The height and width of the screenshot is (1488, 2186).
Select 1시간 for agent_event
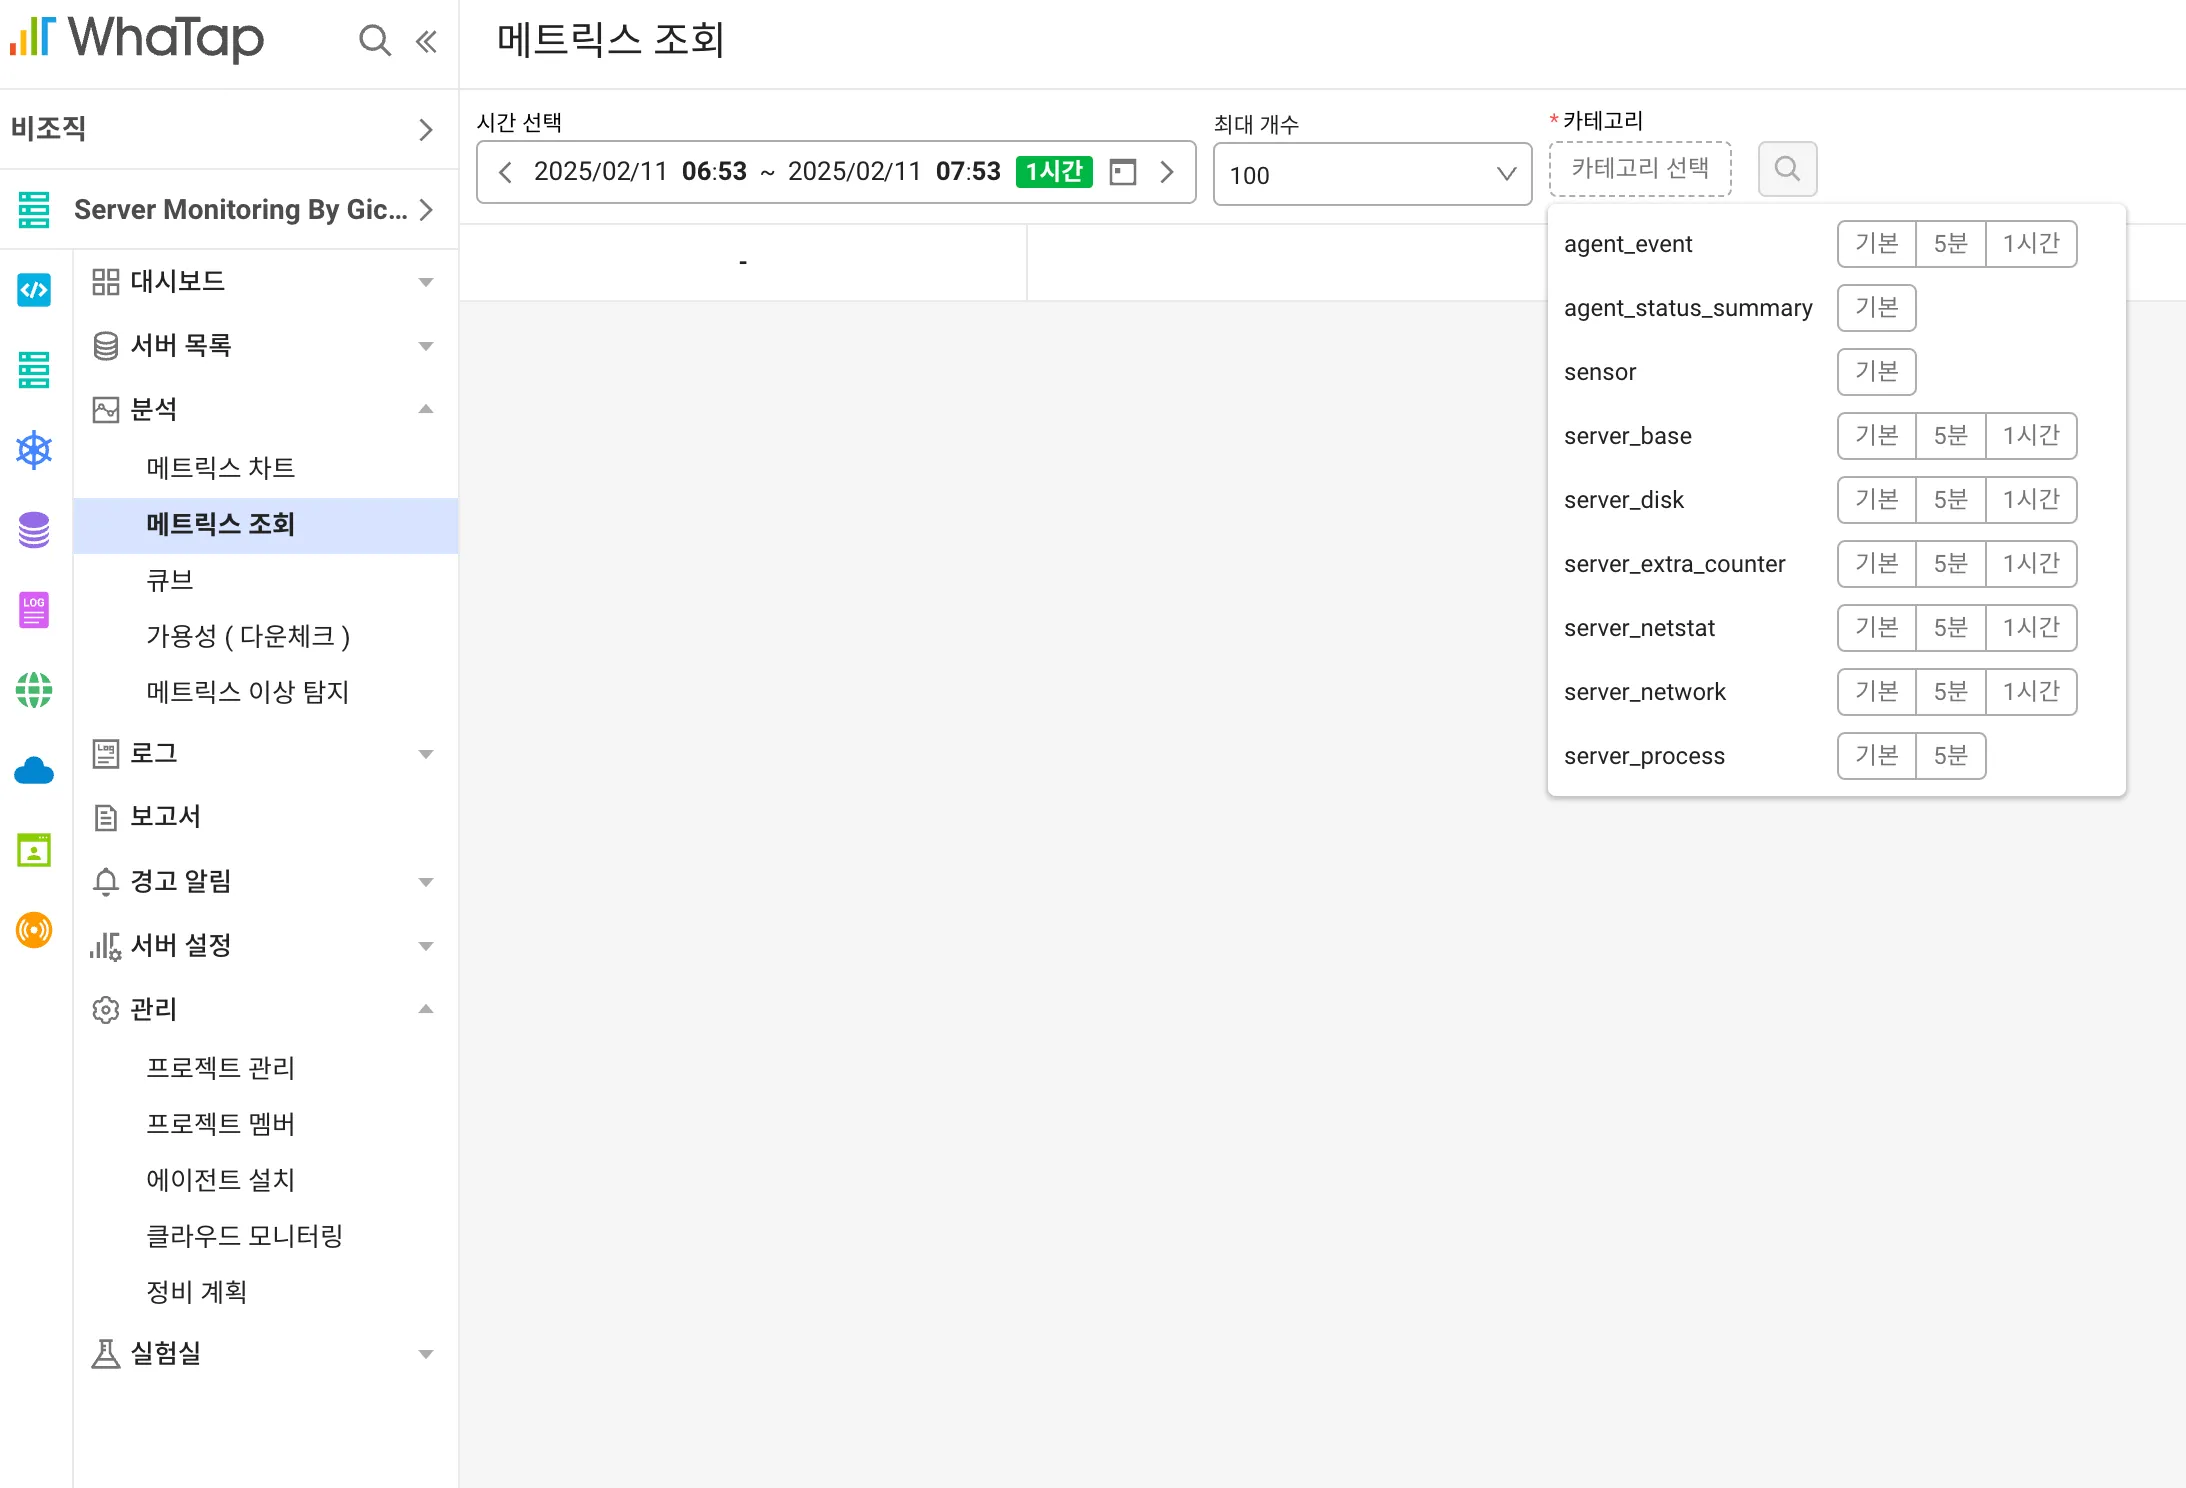(x=2031, y=244)
